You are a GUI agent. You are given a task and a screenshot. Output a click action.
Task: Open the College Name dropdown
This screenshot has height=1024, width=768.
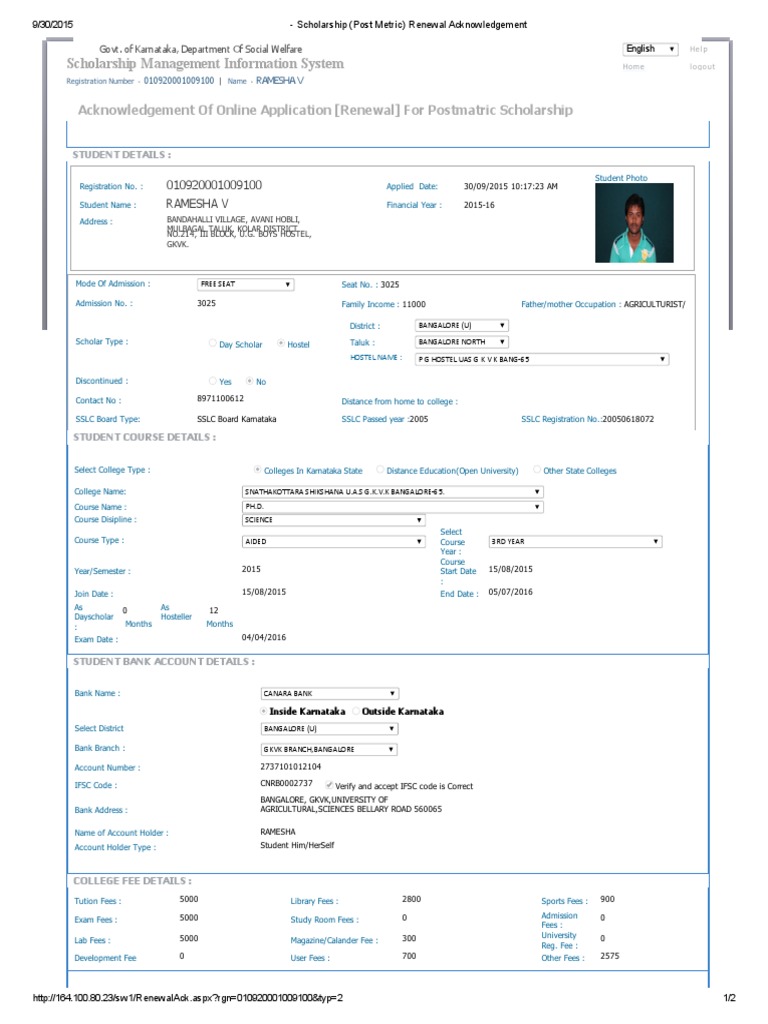[x=392, y=492]
